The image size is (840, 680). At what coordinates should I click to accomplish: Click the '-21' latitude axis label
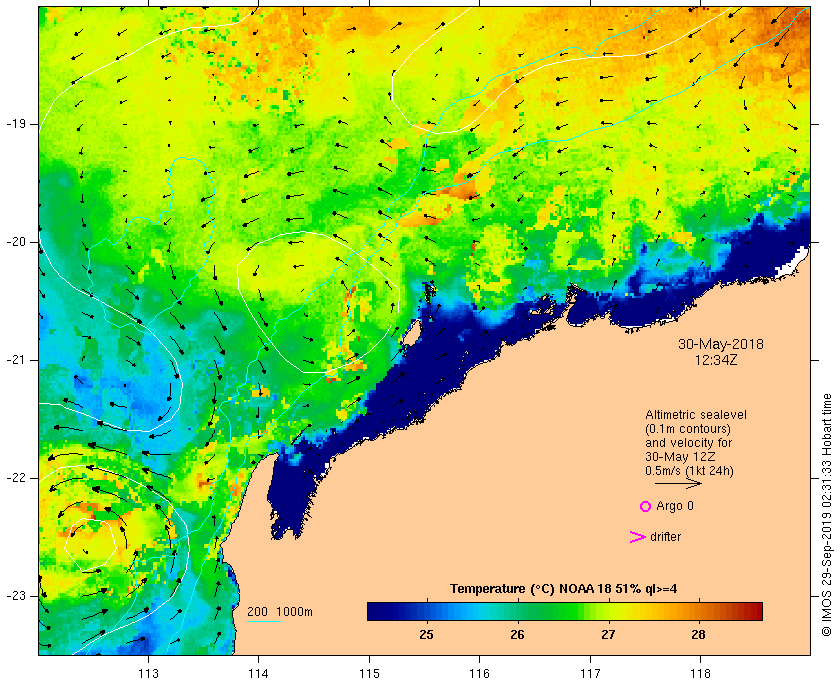click(15, 360)
